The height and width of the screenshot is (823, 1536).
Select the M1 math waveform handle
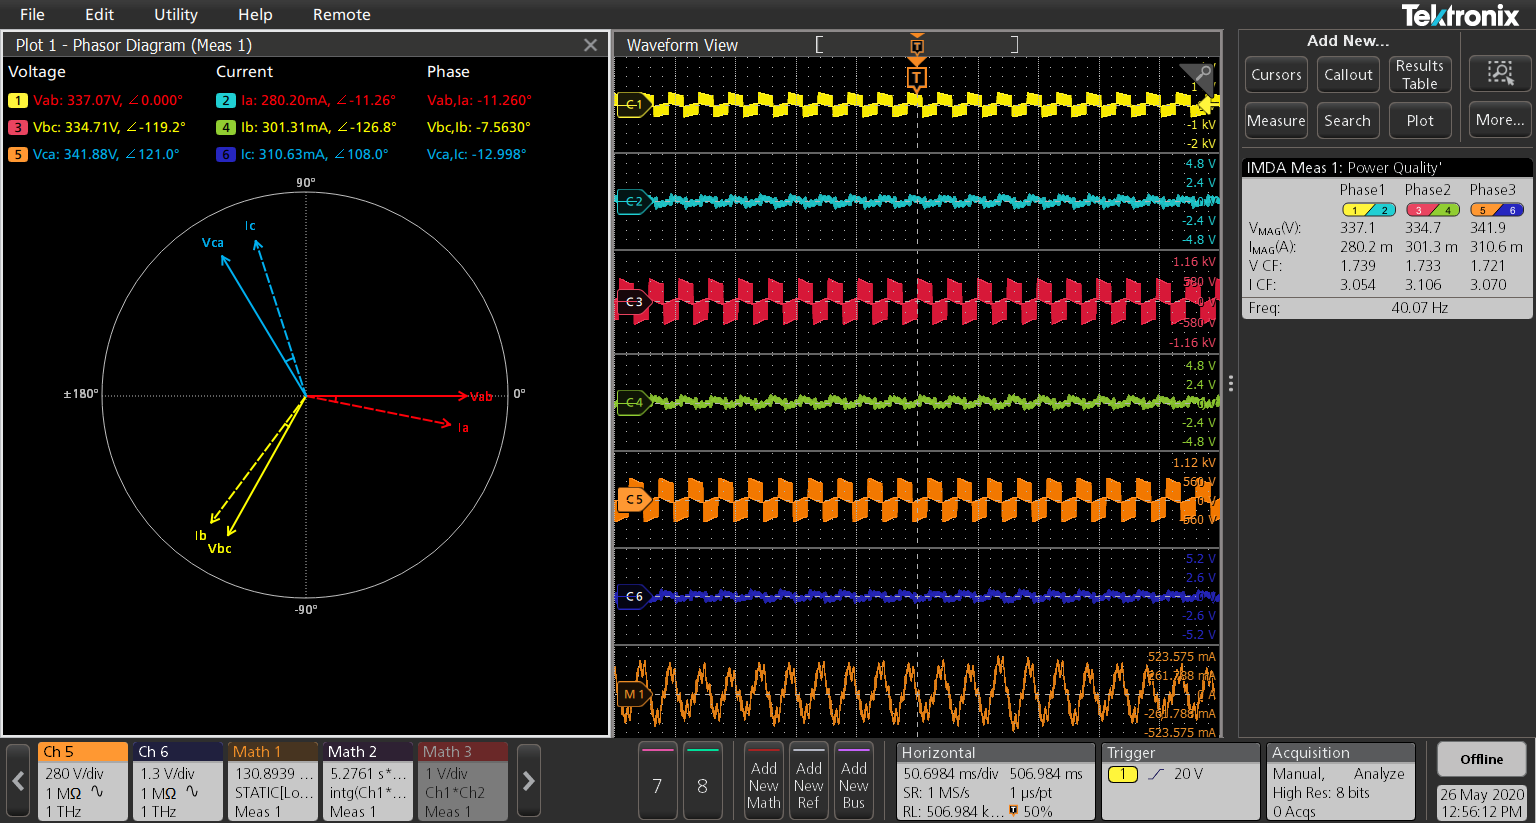632,694
